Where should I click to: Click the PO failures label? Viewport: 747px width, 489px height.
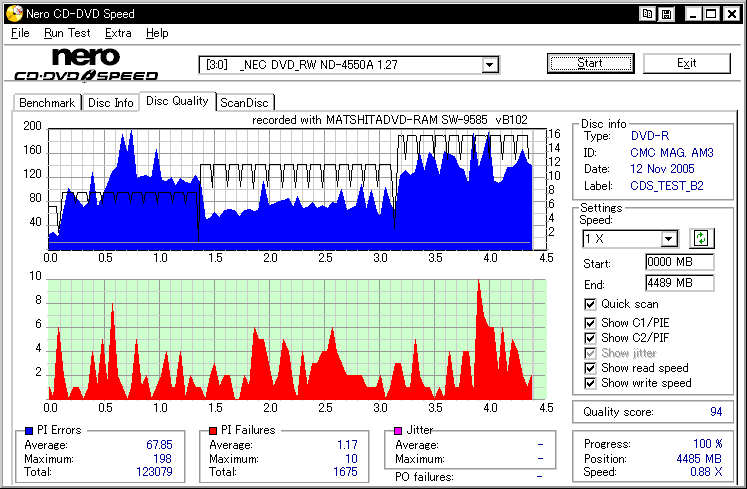point(424,477)
